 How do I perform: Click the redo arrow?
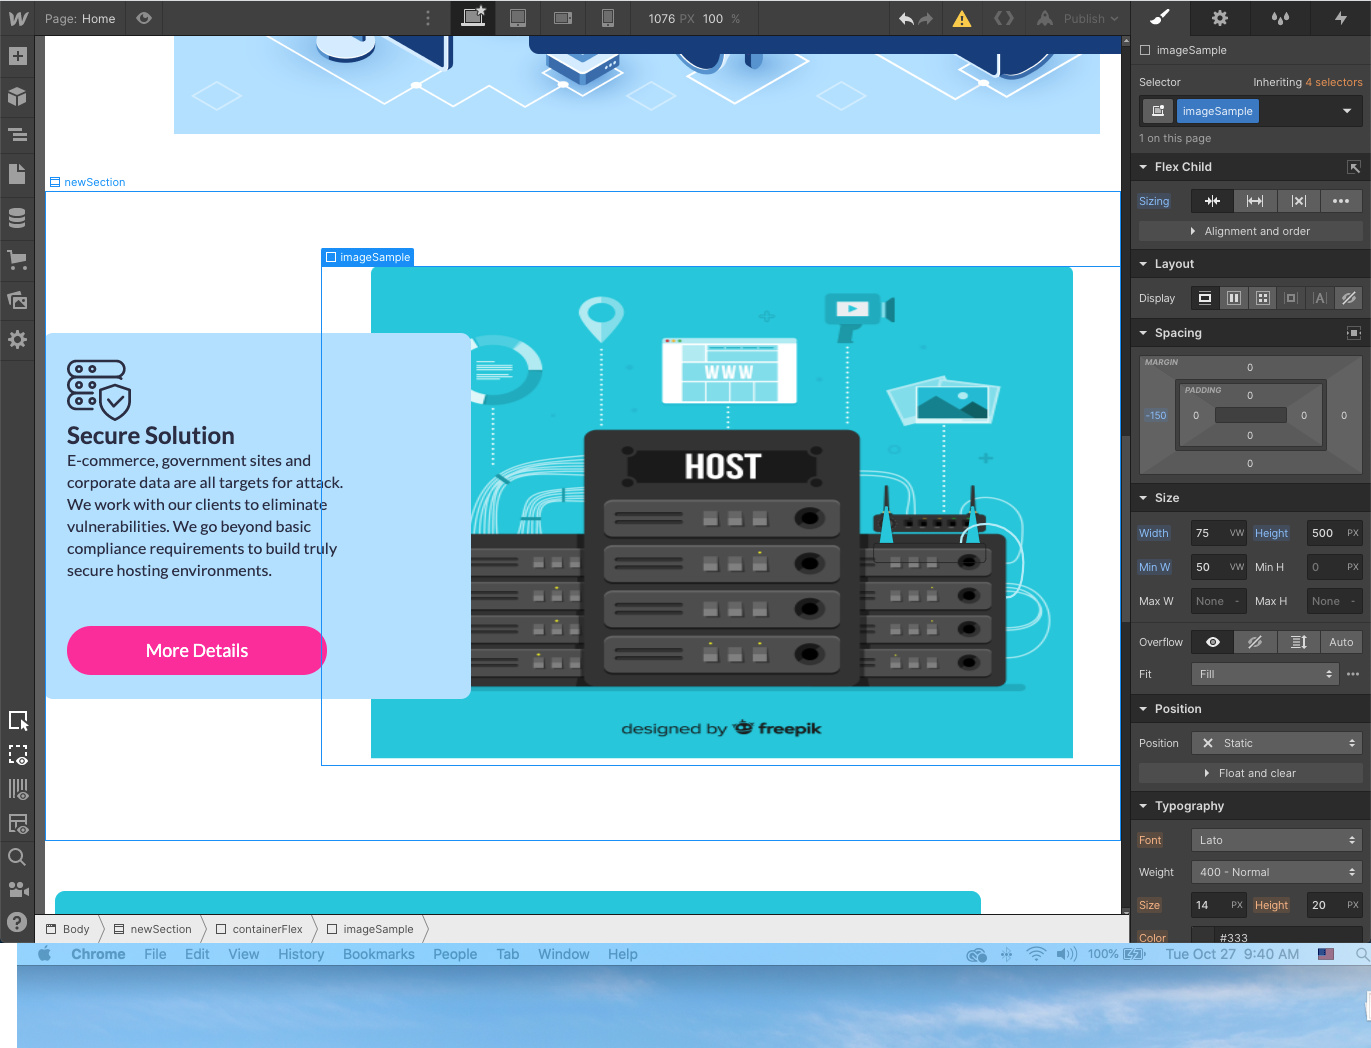[x=926, y=18]
